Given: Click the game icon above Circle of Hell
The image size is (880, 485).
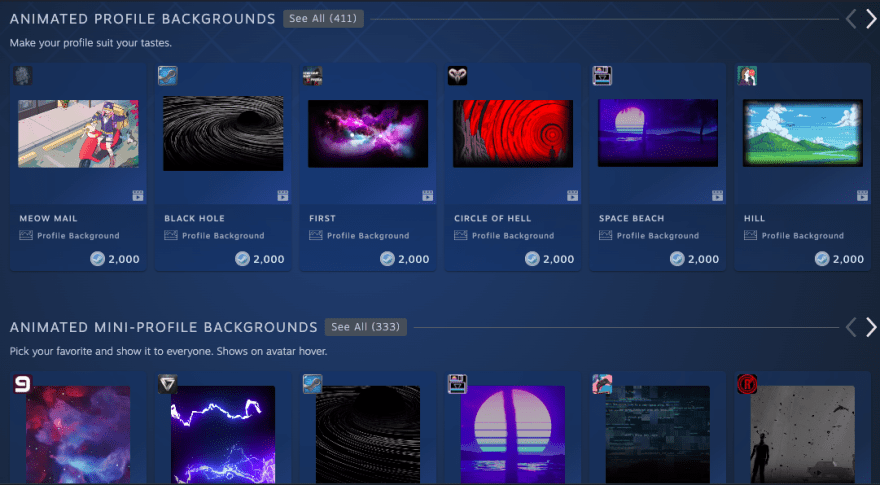Looking at the screenshot, I should (457, 76).
